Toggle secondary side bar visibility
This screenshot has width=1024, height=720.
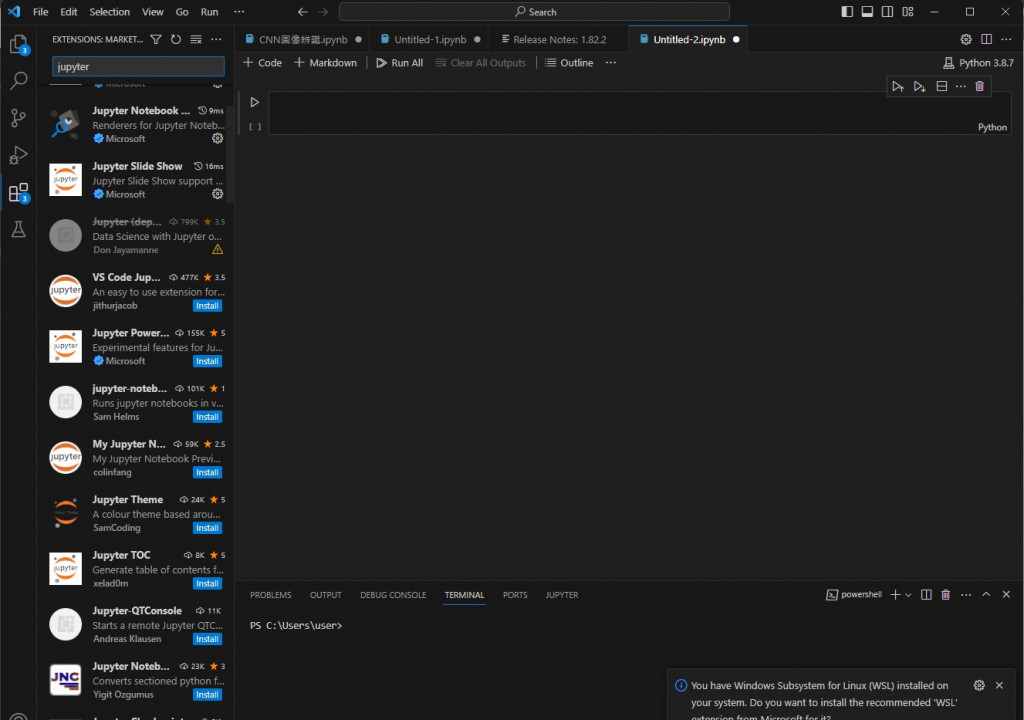888,12
